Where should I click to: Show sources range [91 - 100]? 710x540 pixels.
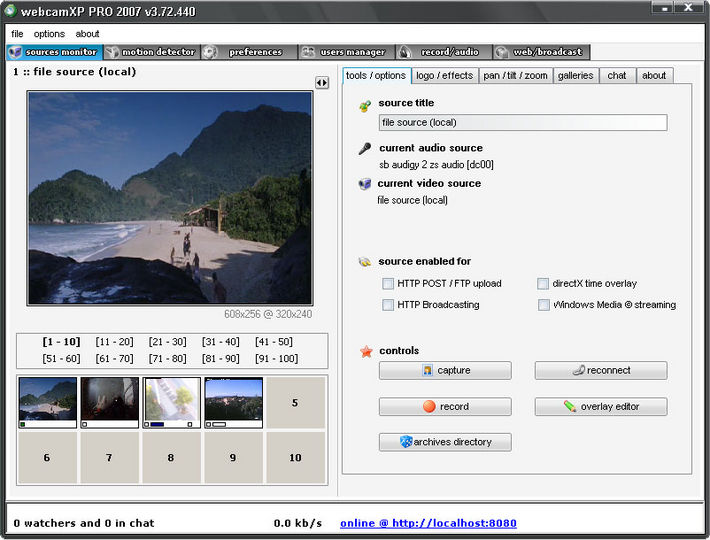277,358
